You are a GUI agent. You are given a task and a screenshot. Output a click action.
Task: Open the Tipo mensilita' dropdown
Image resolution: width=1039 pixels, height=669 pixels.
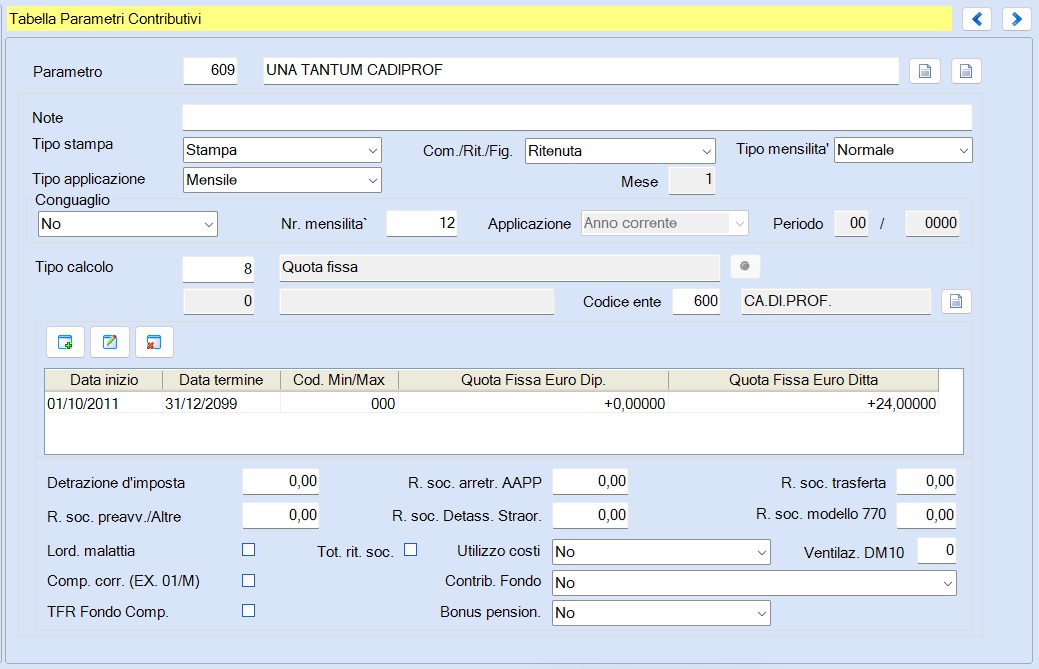[x=903, y=150]
